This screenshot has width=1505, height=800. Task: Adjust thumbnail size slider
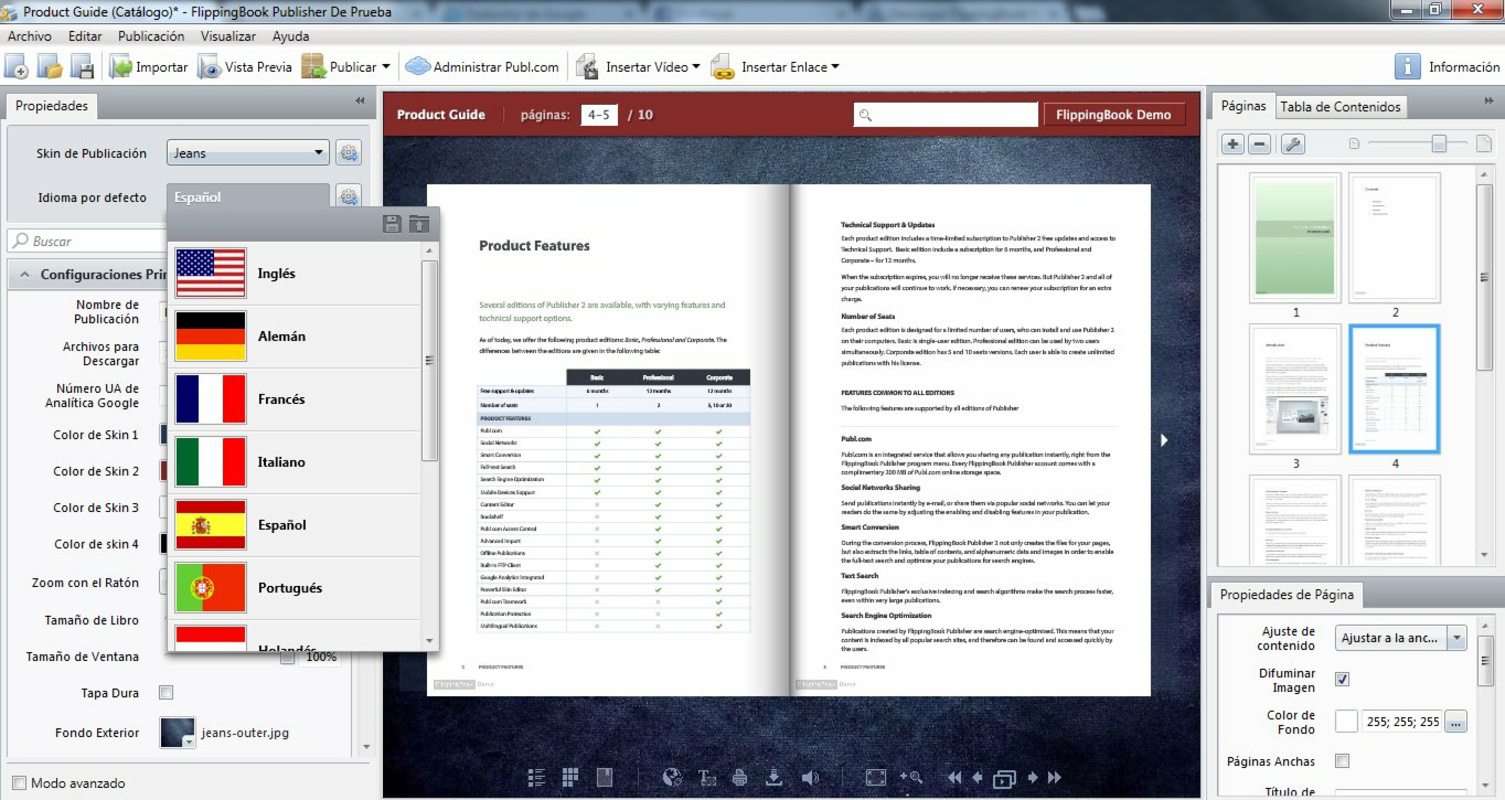1439,144
